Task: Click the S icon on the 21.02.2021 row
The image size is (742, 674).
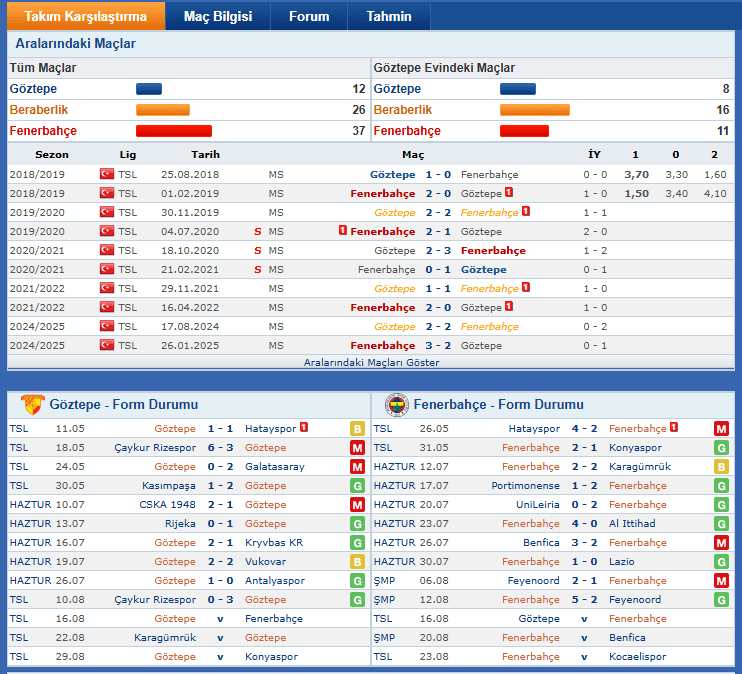Action: click(x=257, y=269)
